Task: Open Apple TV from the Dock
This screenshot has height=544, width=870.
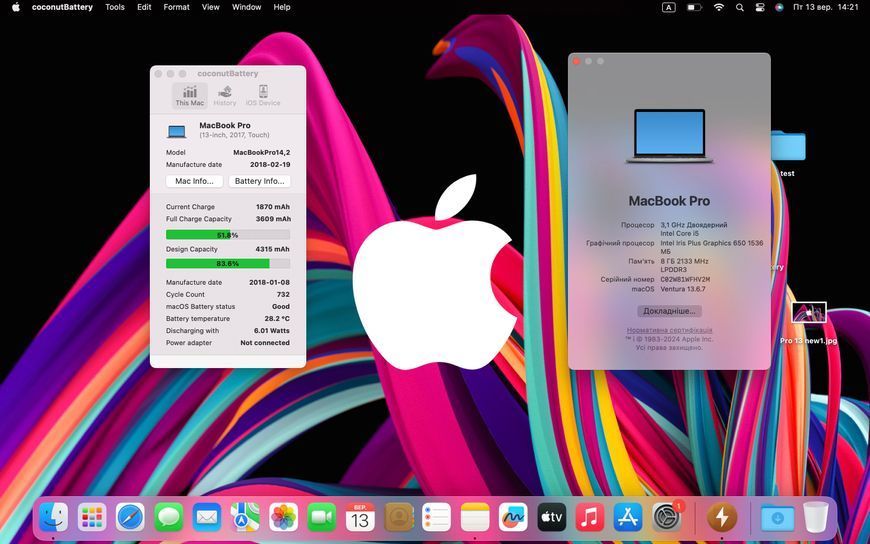Action: point(552,517)
